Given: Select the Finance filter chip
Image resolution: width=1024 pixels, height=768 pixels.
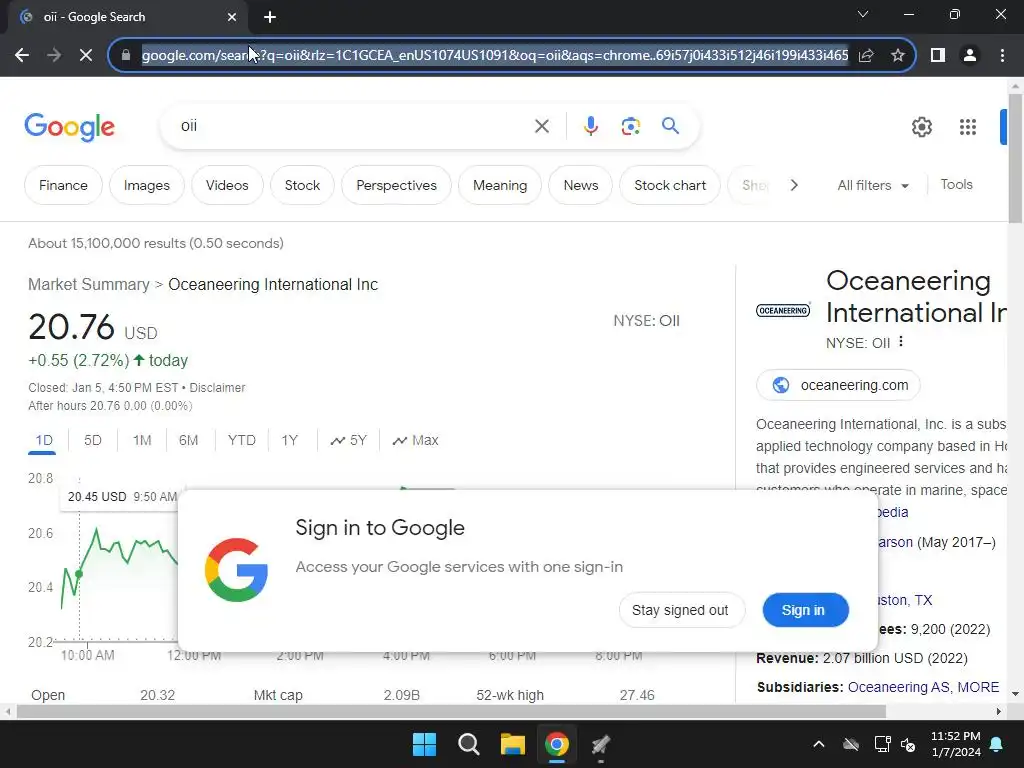Looking at the screenshot, I should pos(63,185).
